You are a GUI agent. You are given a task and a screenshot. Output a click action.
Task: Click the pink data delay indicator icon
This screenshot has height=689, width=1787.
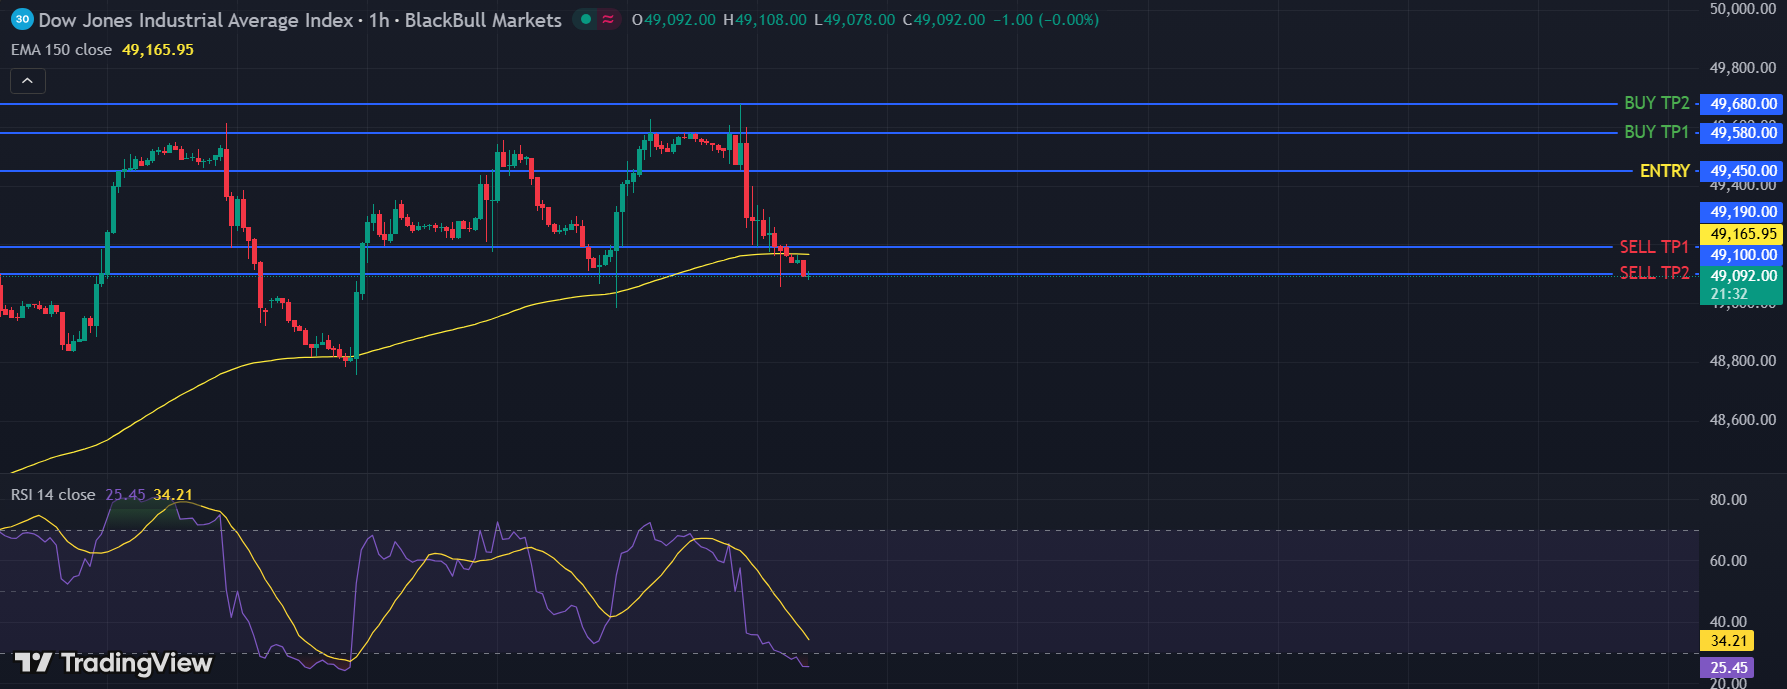tap(608, 20)
